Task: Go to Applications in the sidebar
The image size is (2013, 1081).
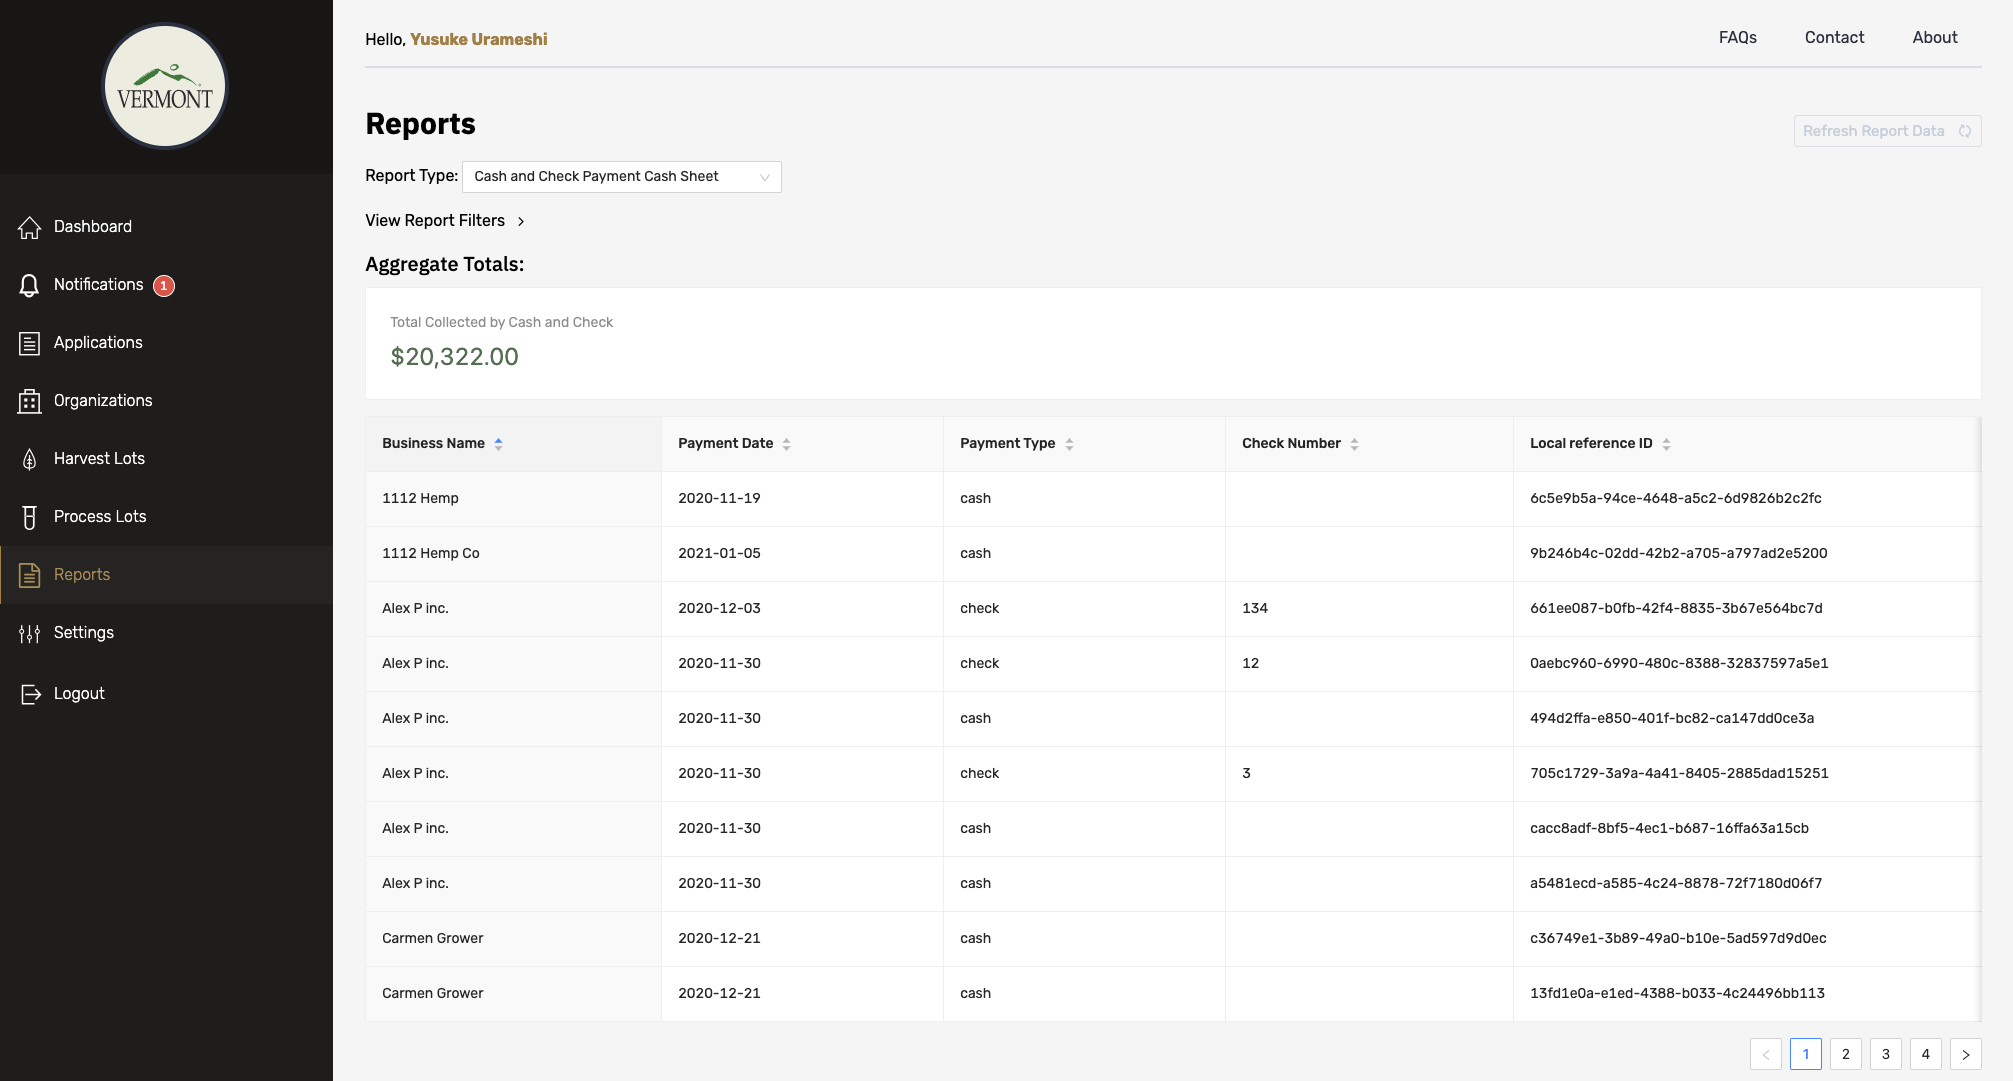Action: pos(166,343)
